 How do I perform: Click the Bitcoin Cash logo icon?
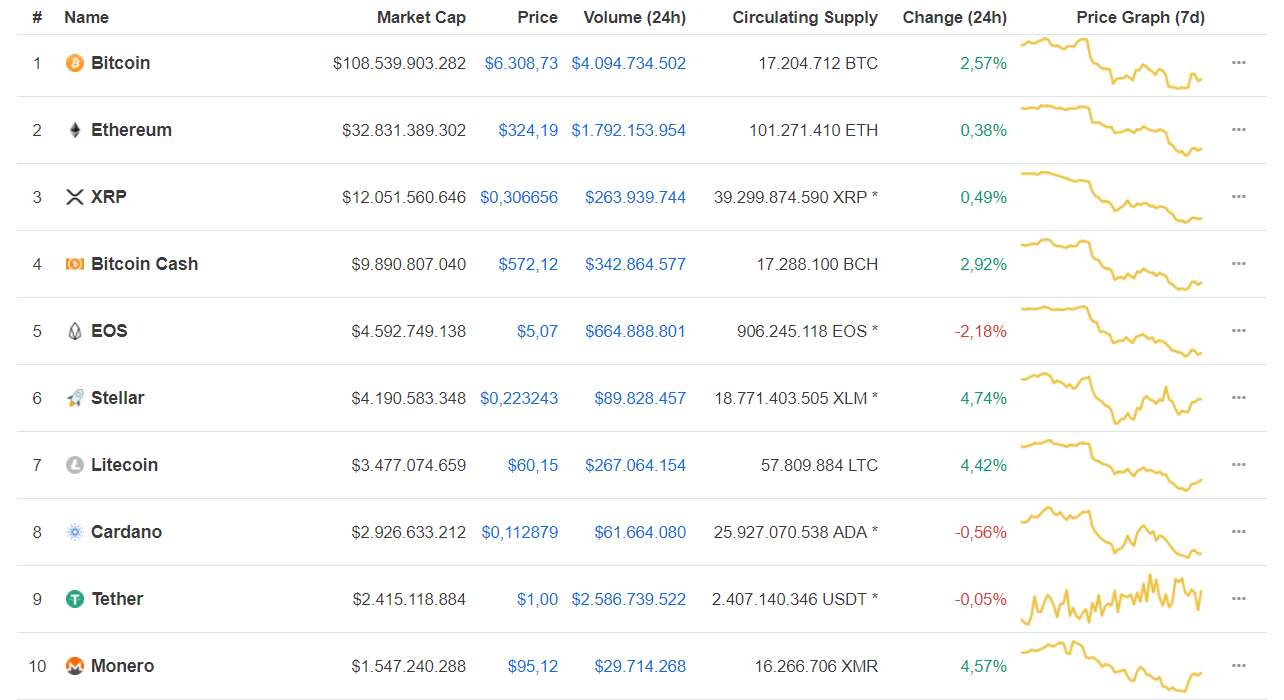pos(74,263)
